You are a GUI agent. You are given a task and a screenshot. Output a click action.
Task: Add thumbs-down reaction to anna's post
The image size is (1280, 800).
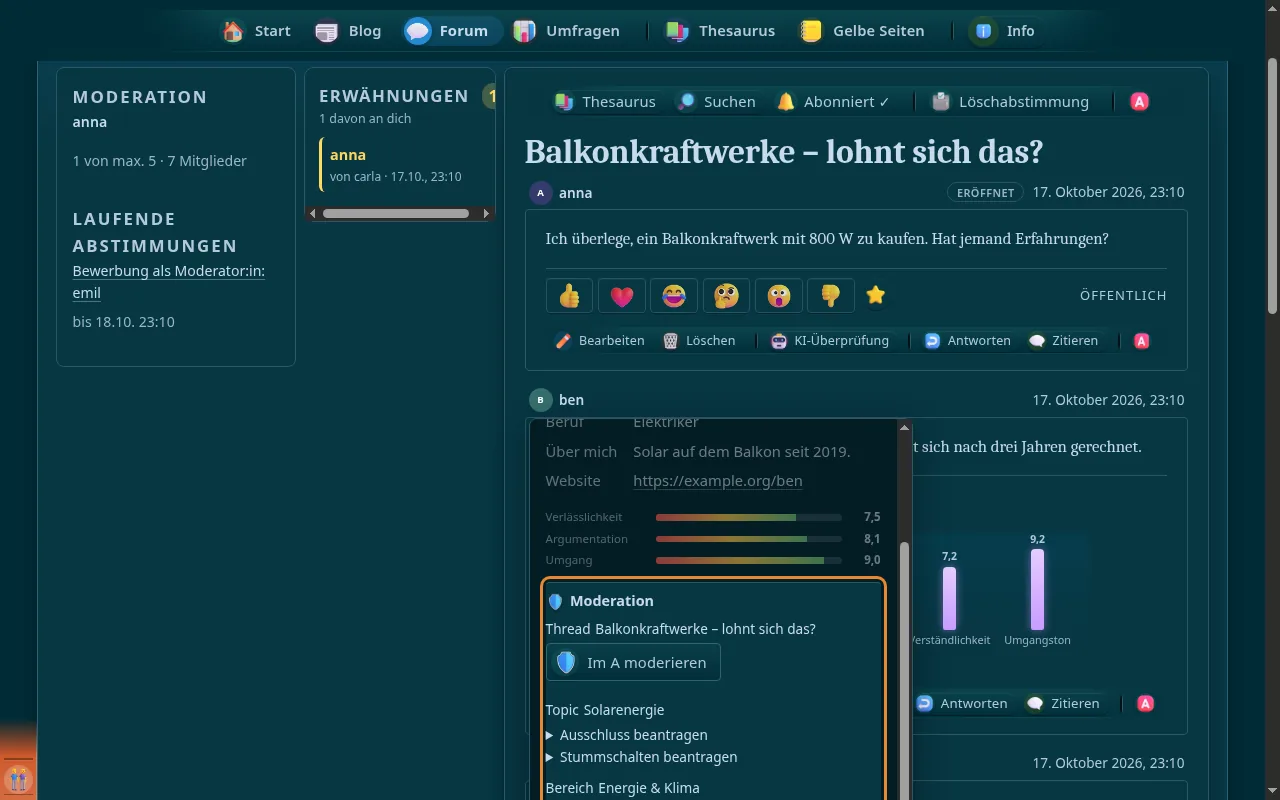831,296
